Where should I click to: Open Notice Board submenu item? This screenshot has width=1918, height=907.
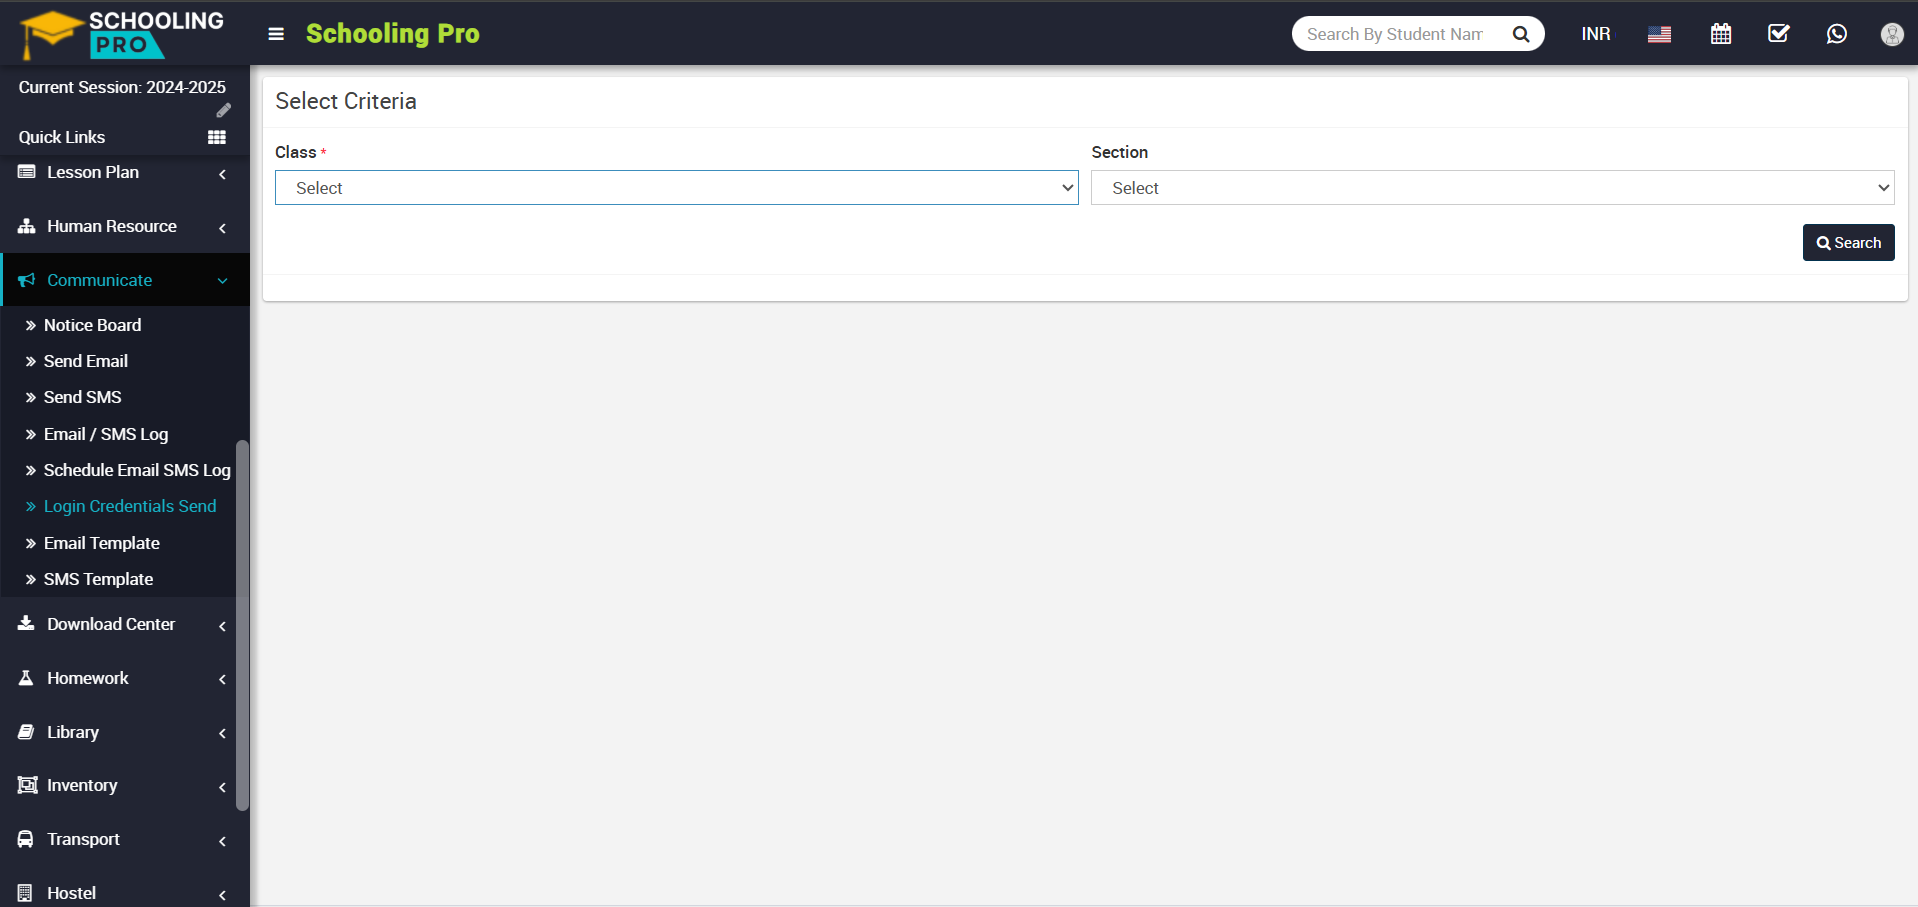[x=92, y=325]
